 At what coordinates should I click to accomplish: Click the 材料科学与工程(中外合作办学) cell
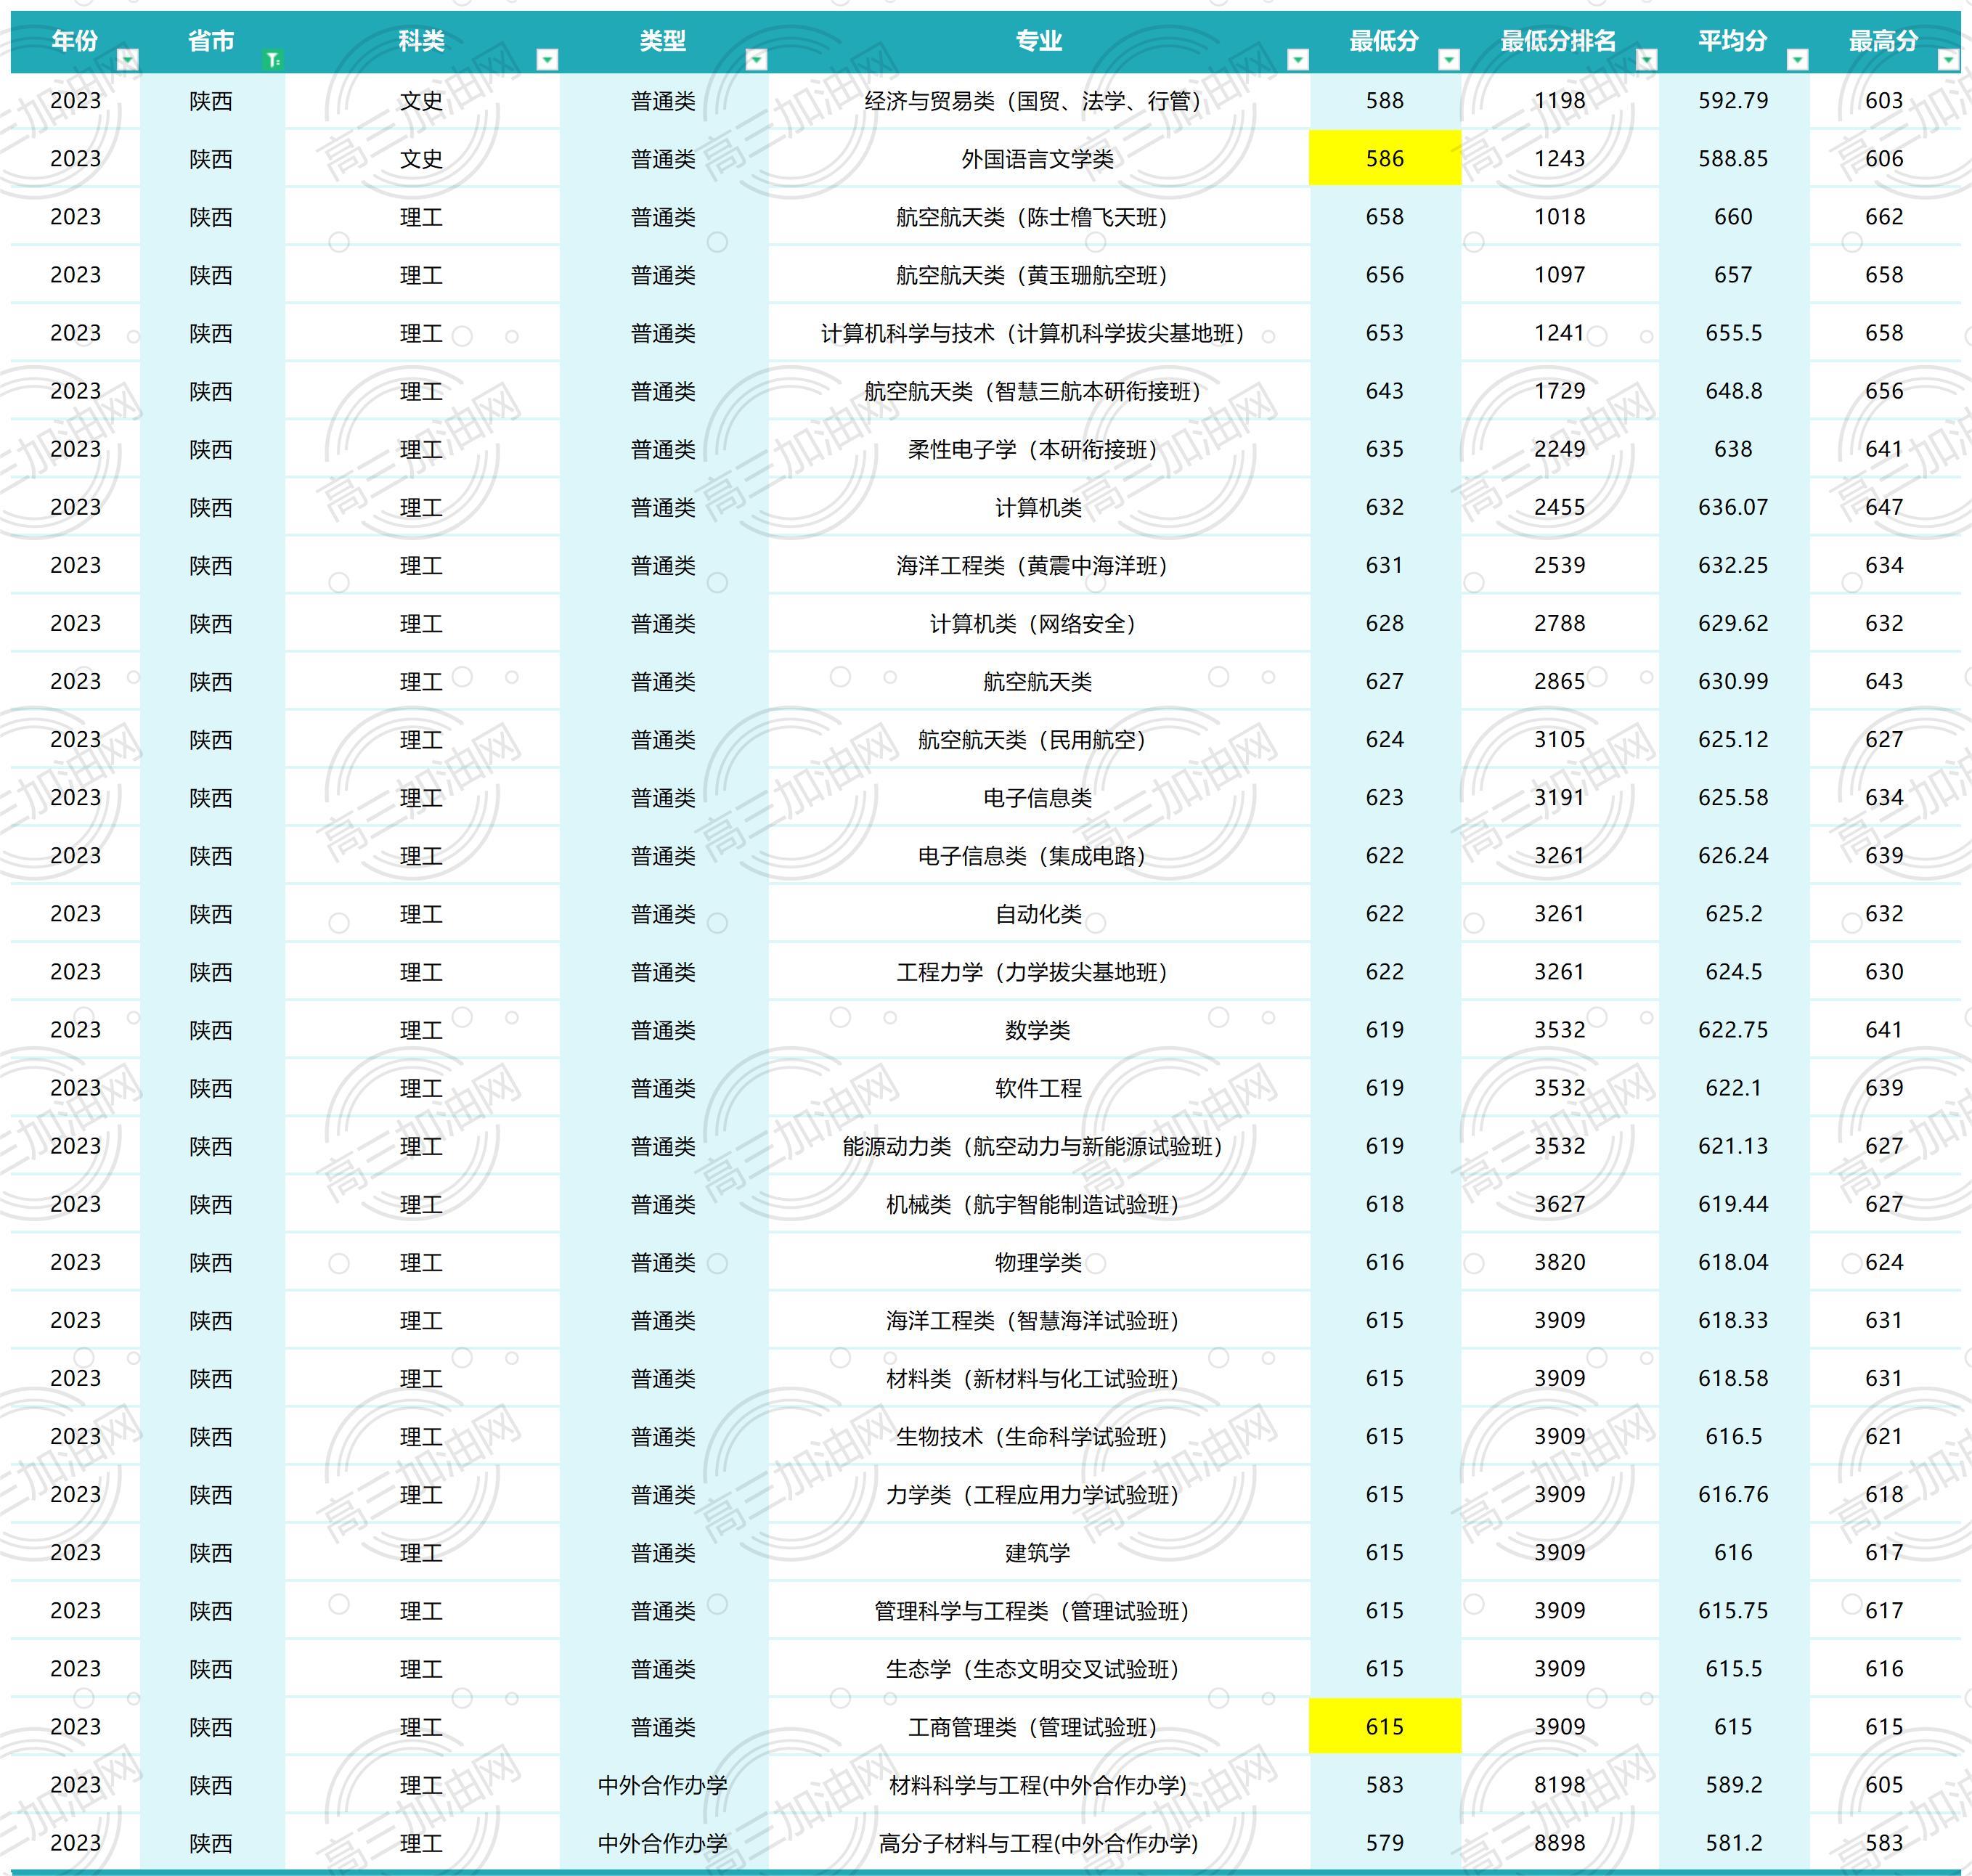pos(1038,1784)
